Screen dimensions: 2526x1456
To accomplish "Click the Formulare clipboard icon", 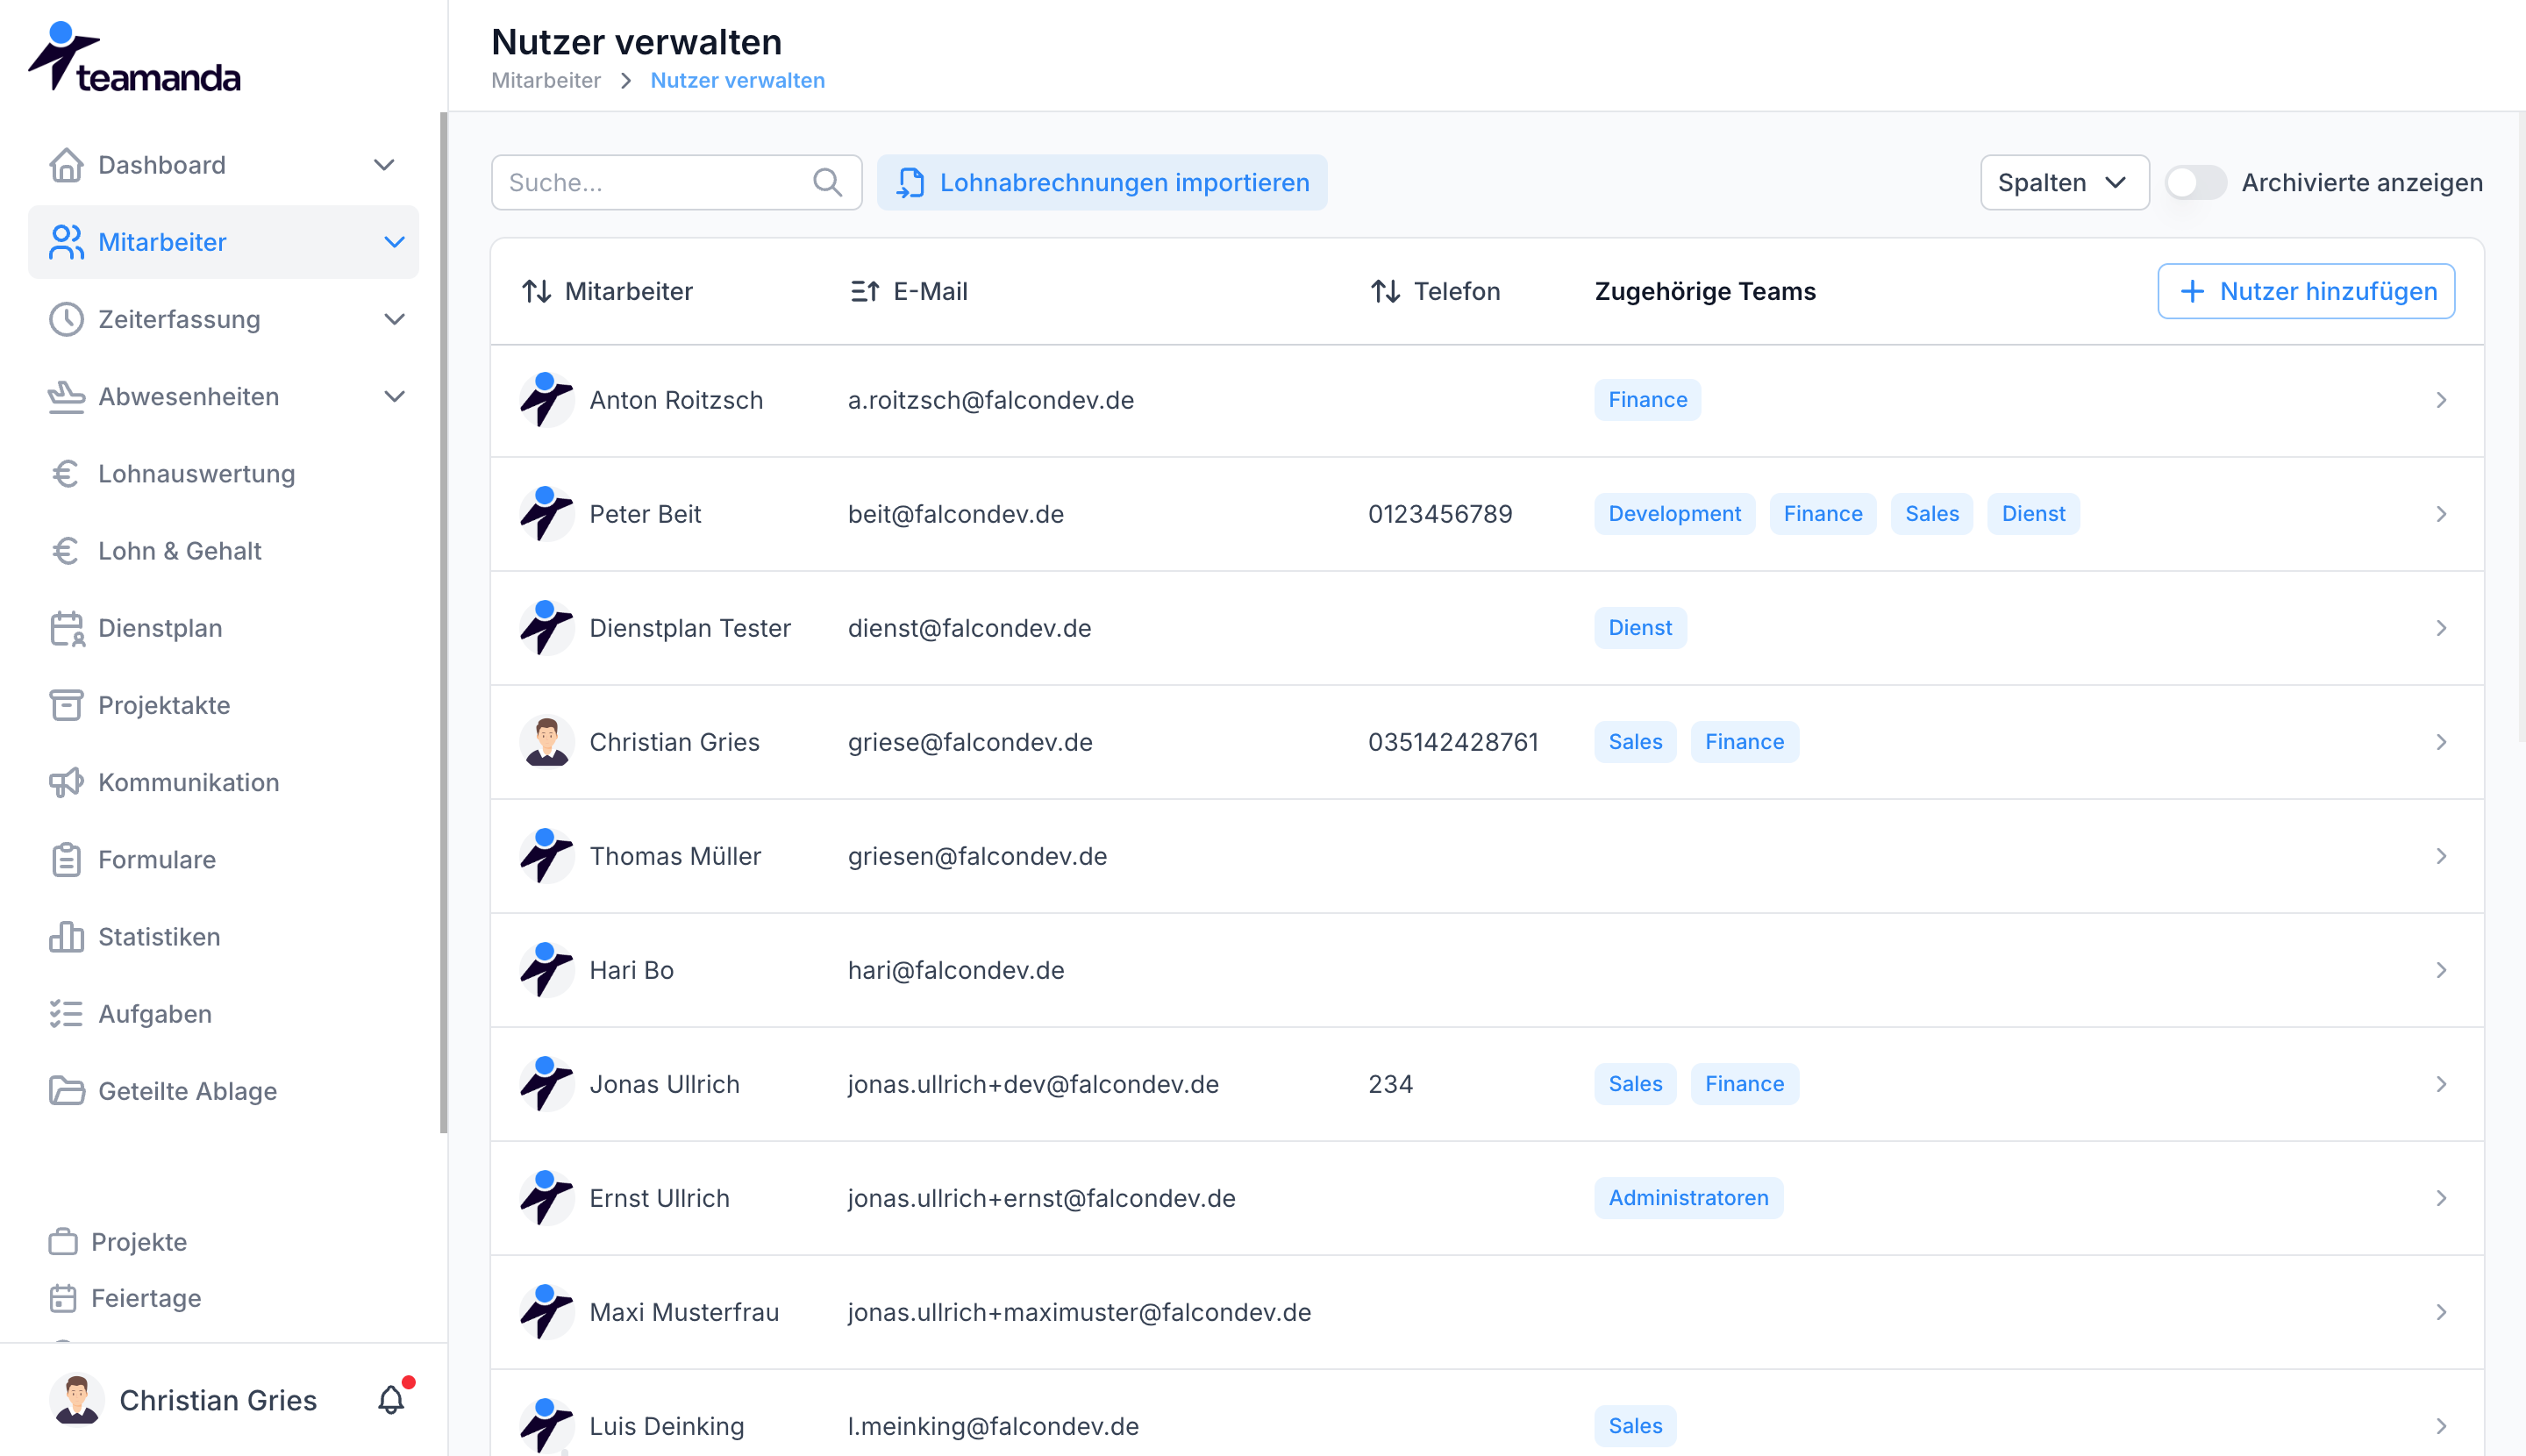I will click(66, 859).
